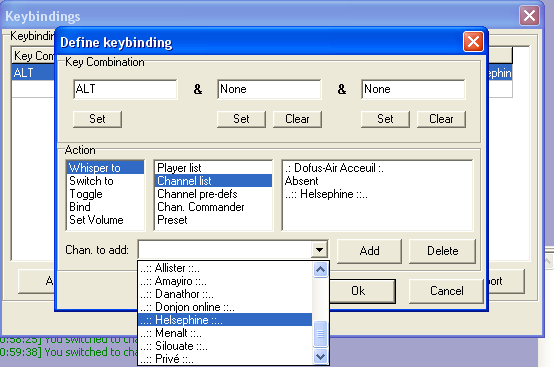Choose Channel pre-defs target

tap(213, 194)
